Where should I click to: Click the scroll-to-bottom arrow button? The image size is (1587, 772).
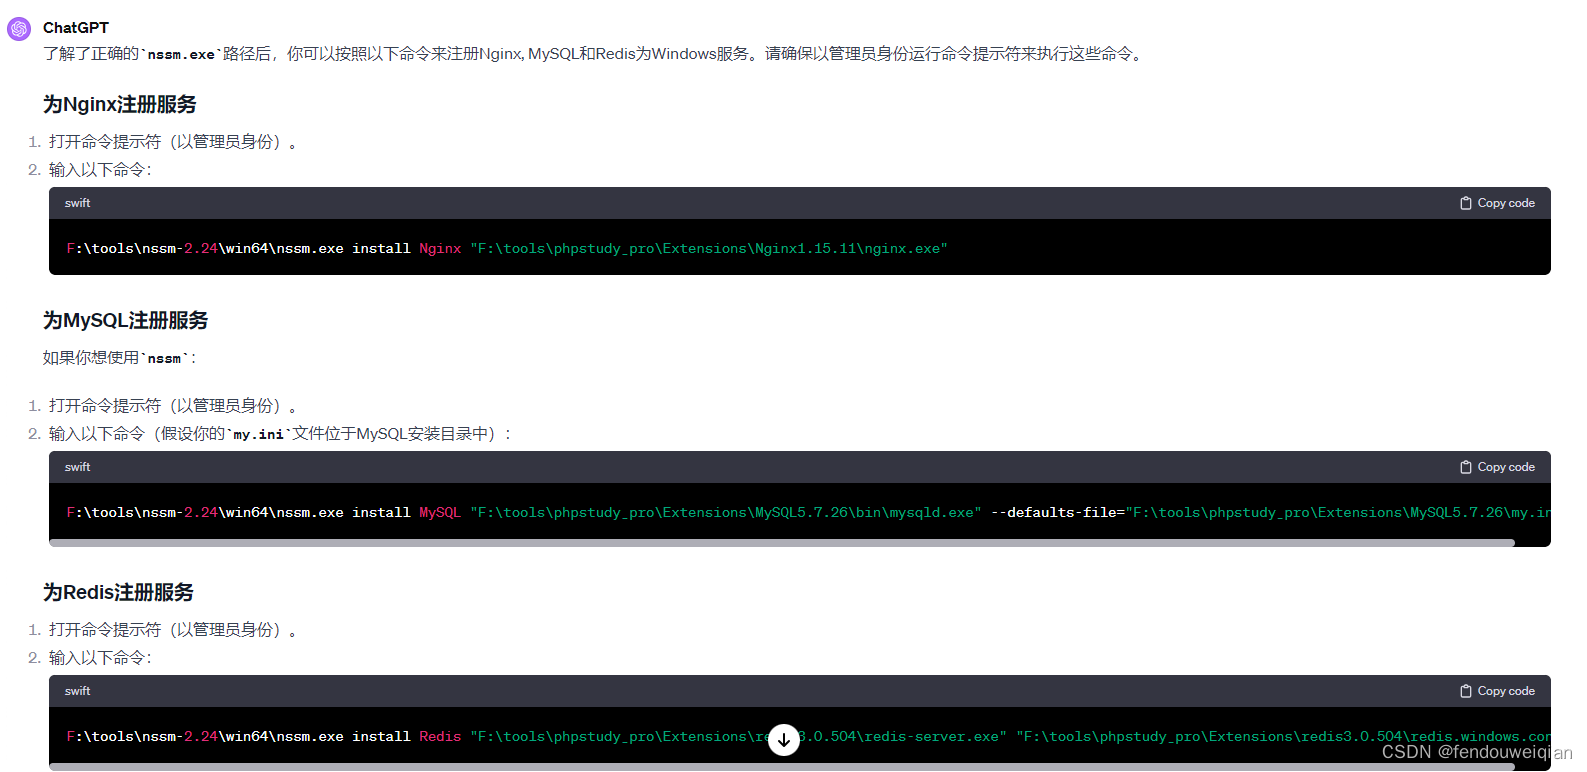tap(784, 740)
